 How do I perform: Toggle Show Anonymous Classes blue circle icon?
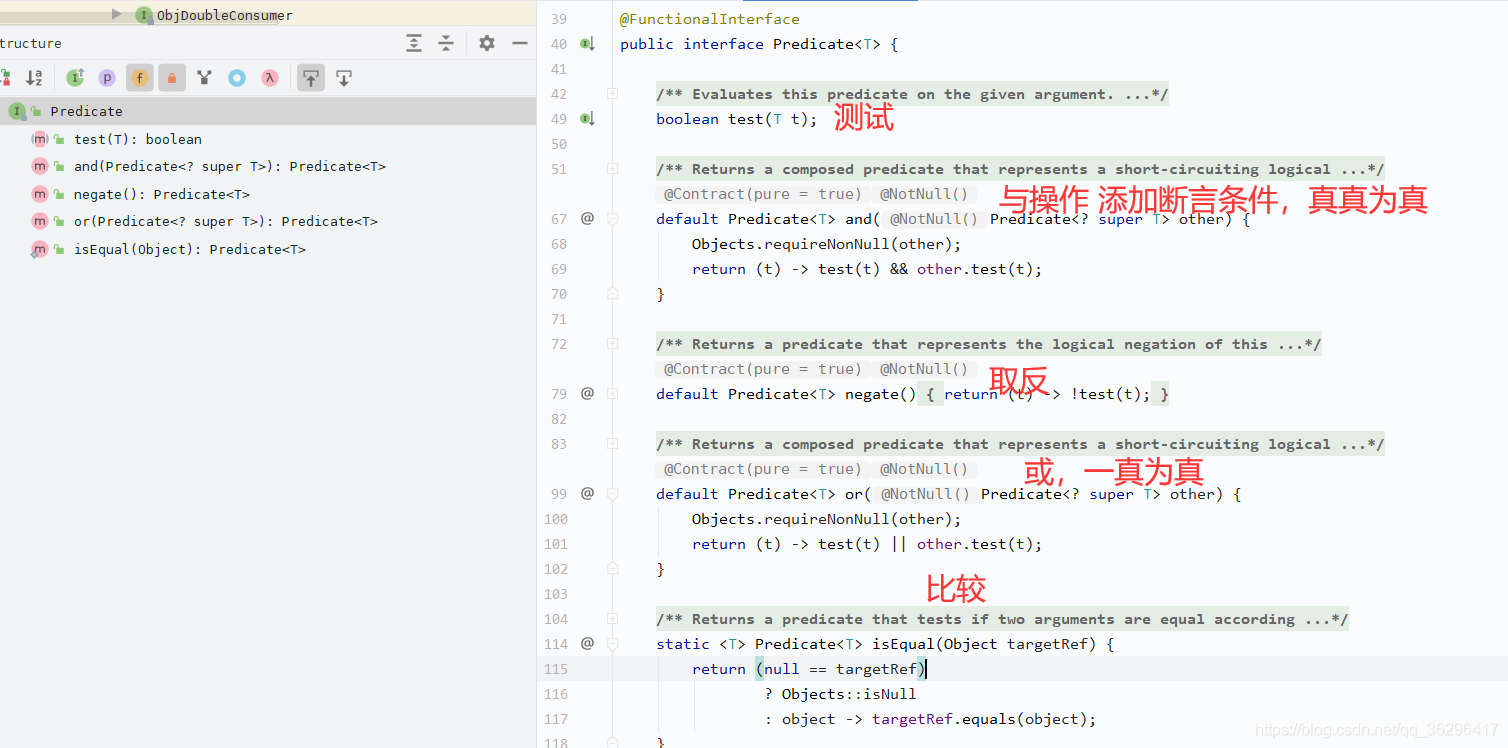pos(237,77)
